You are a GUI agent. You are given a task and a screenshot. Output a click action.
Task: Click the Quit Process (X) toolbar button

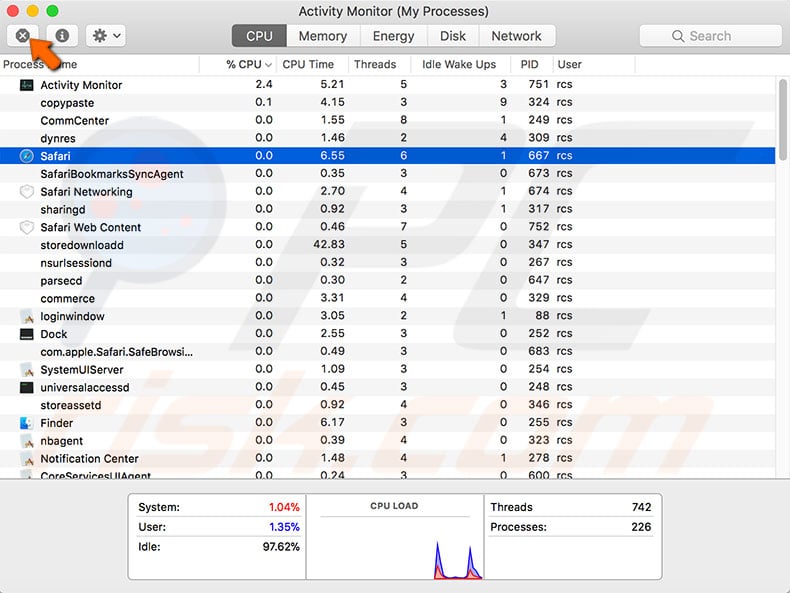(23, 36)
